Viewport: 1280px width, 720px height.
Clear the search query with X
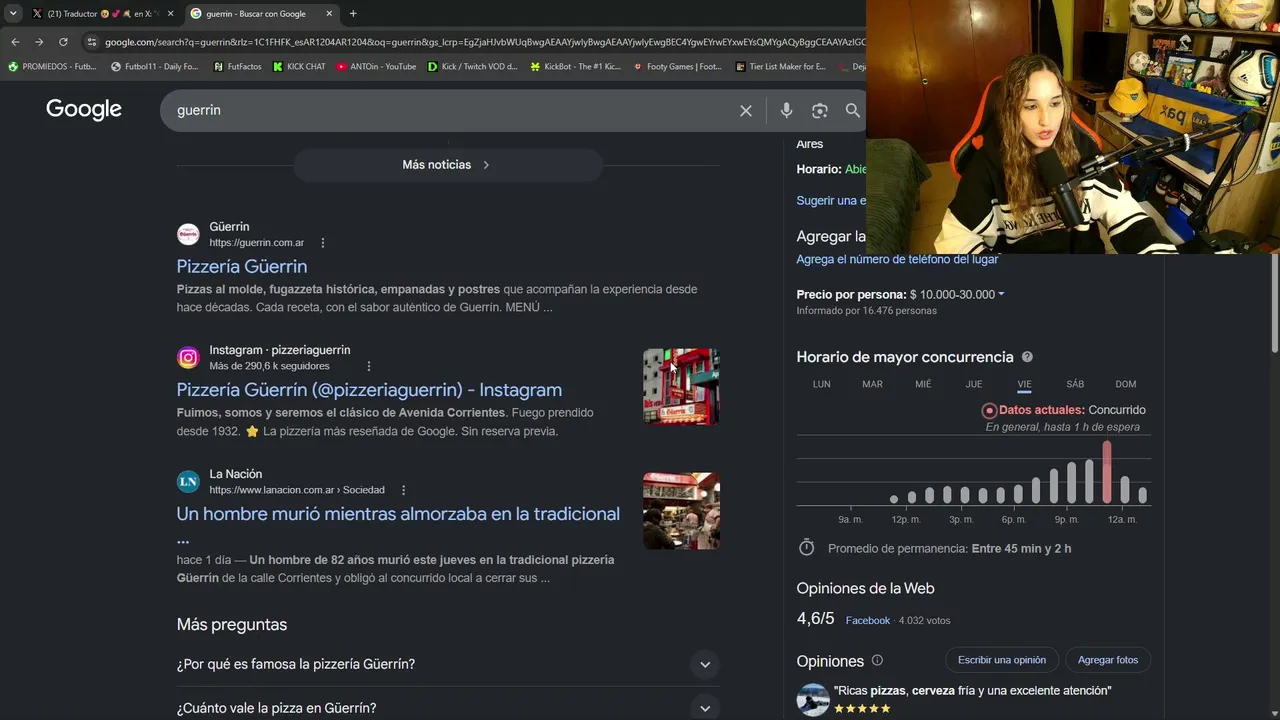point(746,111)
